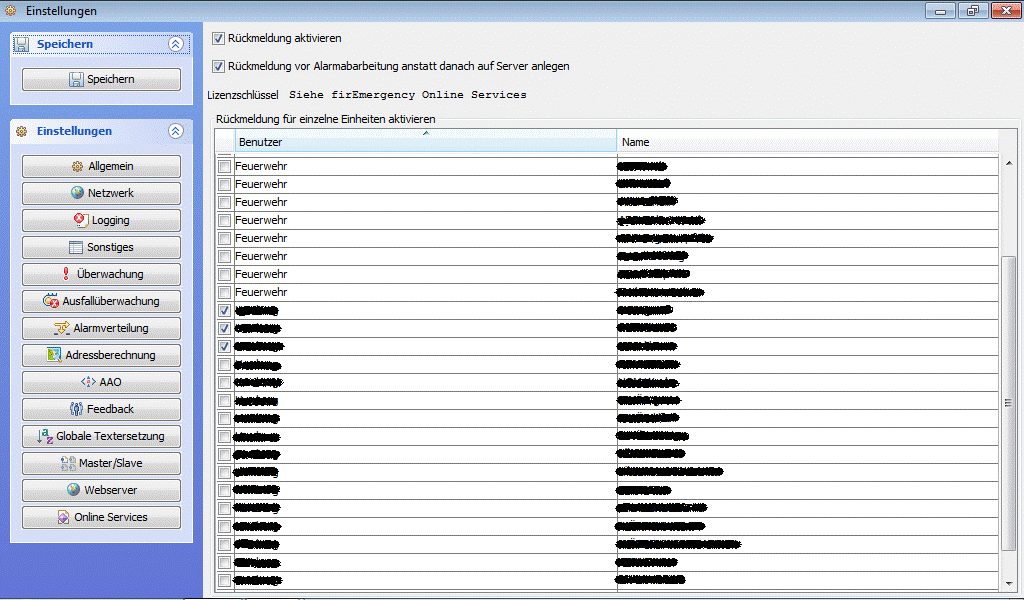Click the floppy disk icon on Speichern button
This screenshot has width=1024, height=600.
pyautogui.click(x=76, y=80)
